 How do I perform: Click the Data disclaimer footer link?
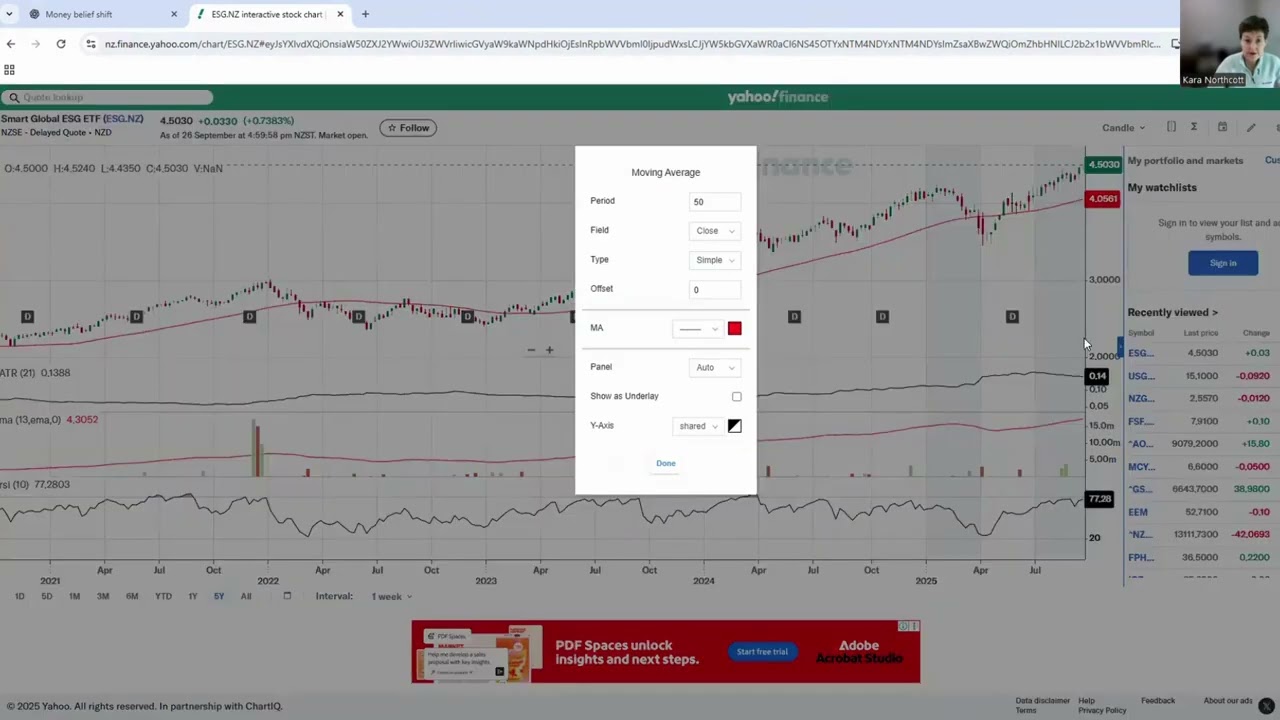coord(1043,701)
